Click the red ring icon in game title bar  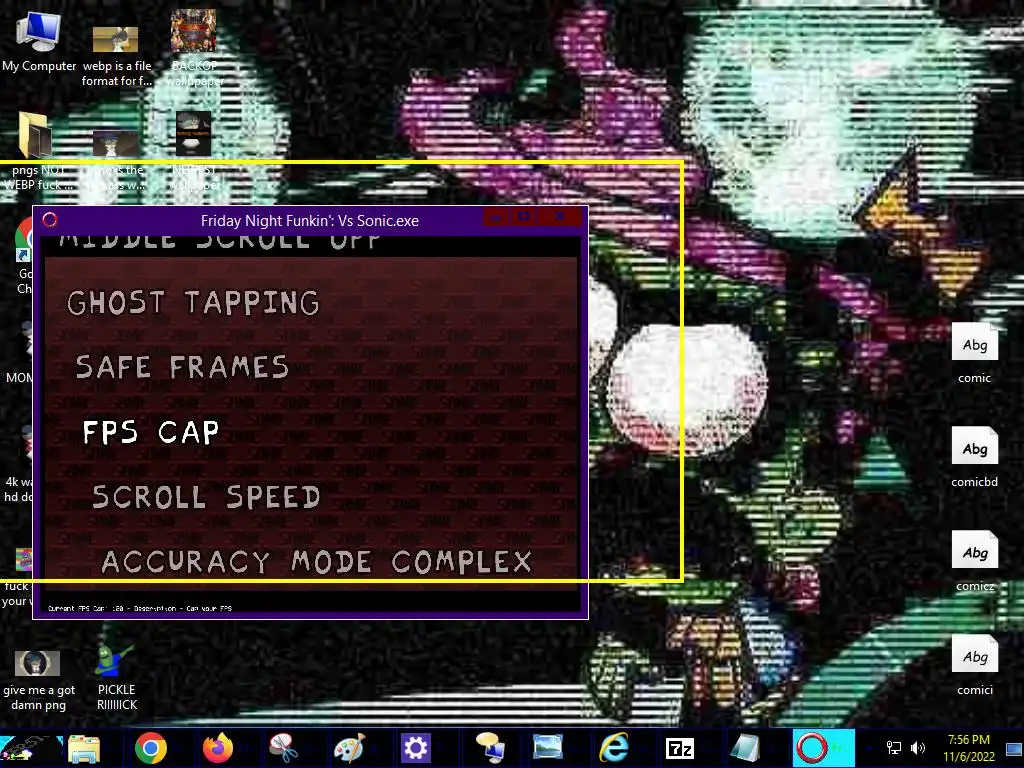(x=50, y=220)
